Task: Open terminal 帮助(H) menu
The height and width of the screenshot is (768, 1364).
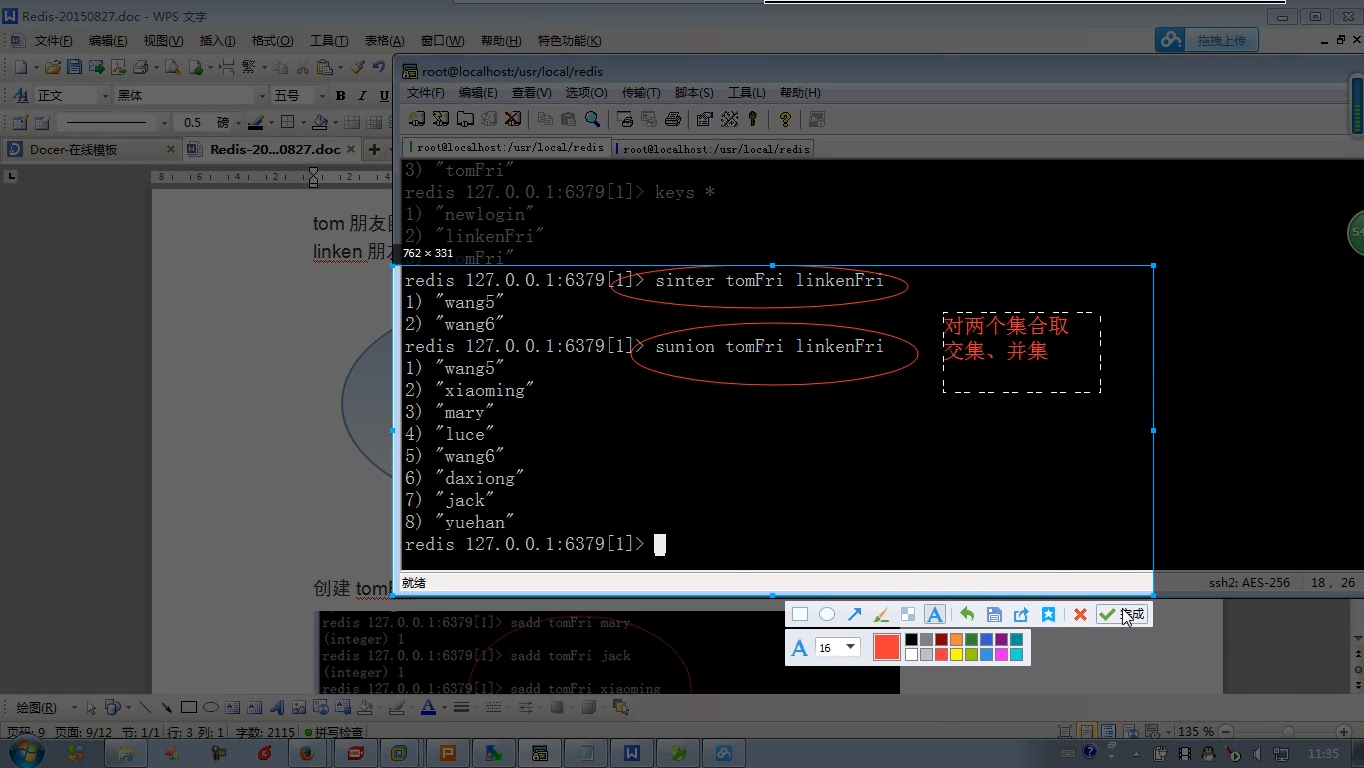Action: (x=800, y=93)
